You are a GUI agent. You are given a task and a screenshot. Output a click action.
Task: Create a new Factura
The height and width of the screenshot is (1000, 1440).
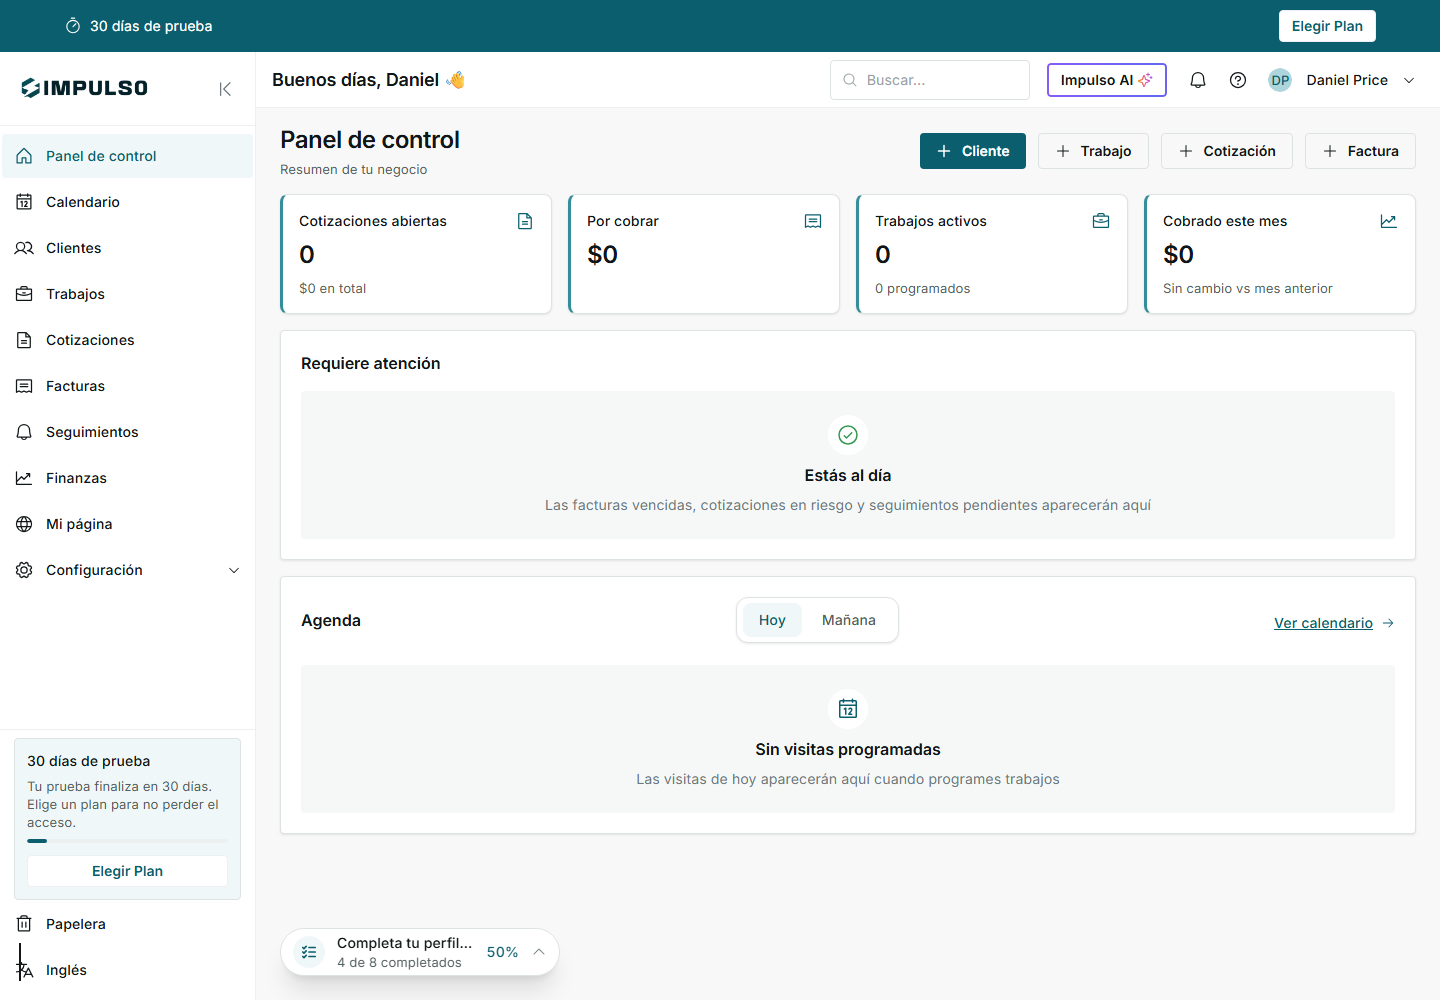click(x=1360, y=151)
